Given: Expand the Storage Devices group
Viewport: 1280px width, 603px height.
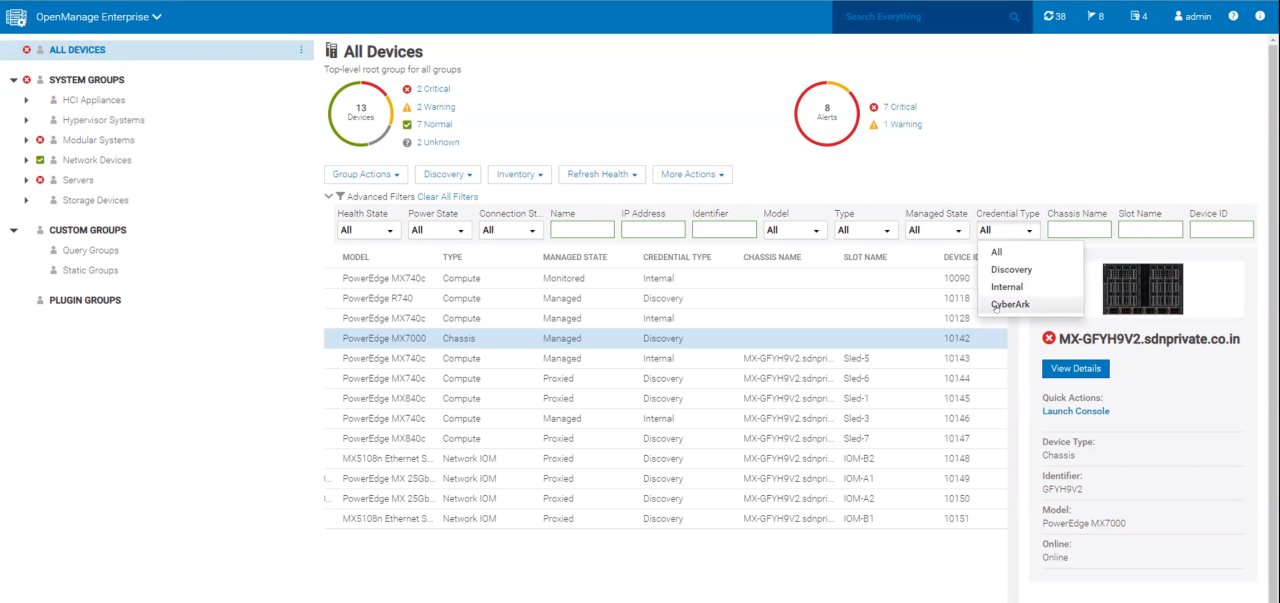Looking at the screenshot, I should (27, 200).
